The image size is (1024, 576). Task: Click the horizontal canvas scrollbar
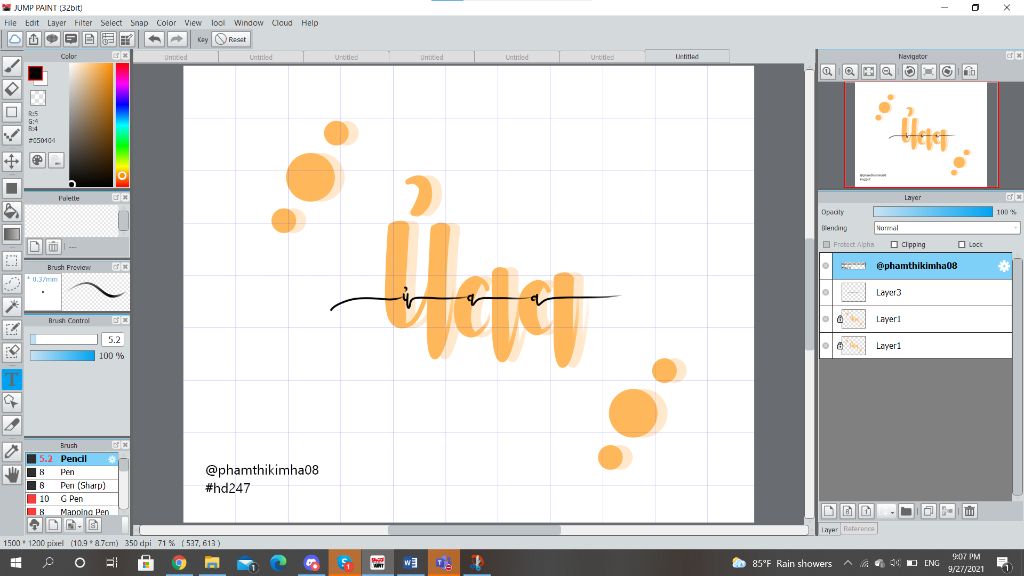473,530
